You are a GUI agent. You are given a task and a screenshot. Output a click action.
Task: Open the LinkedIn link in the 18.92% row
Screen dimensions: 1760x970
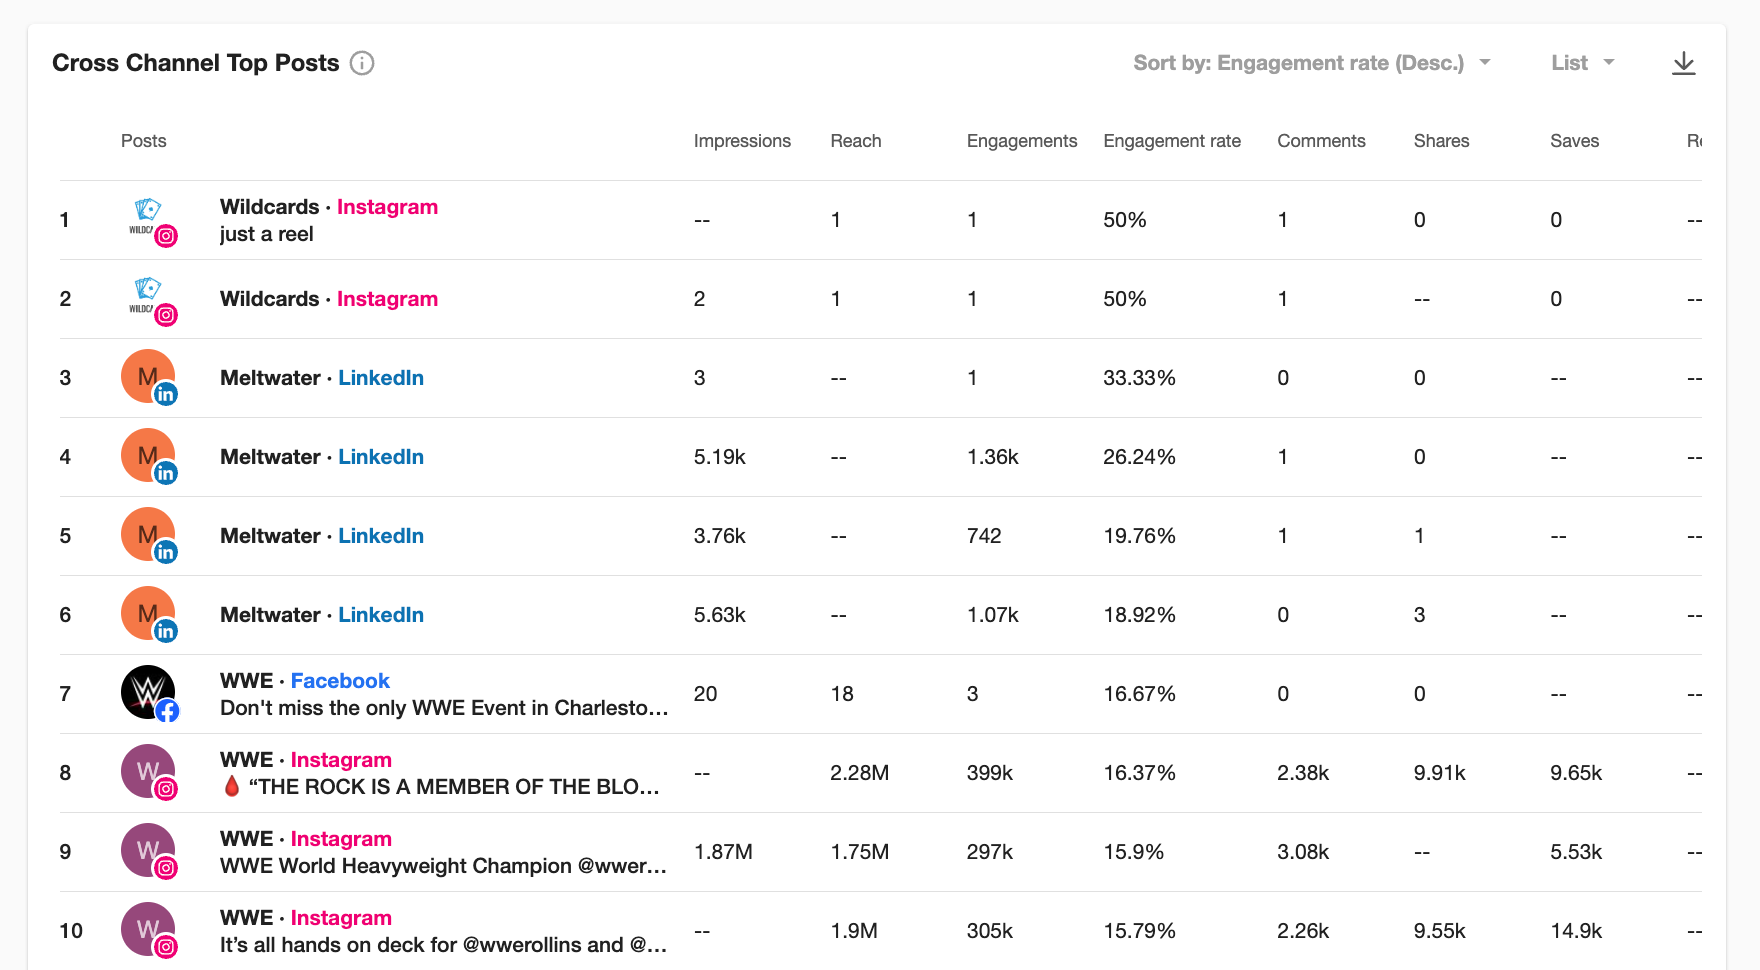point(381,615)
